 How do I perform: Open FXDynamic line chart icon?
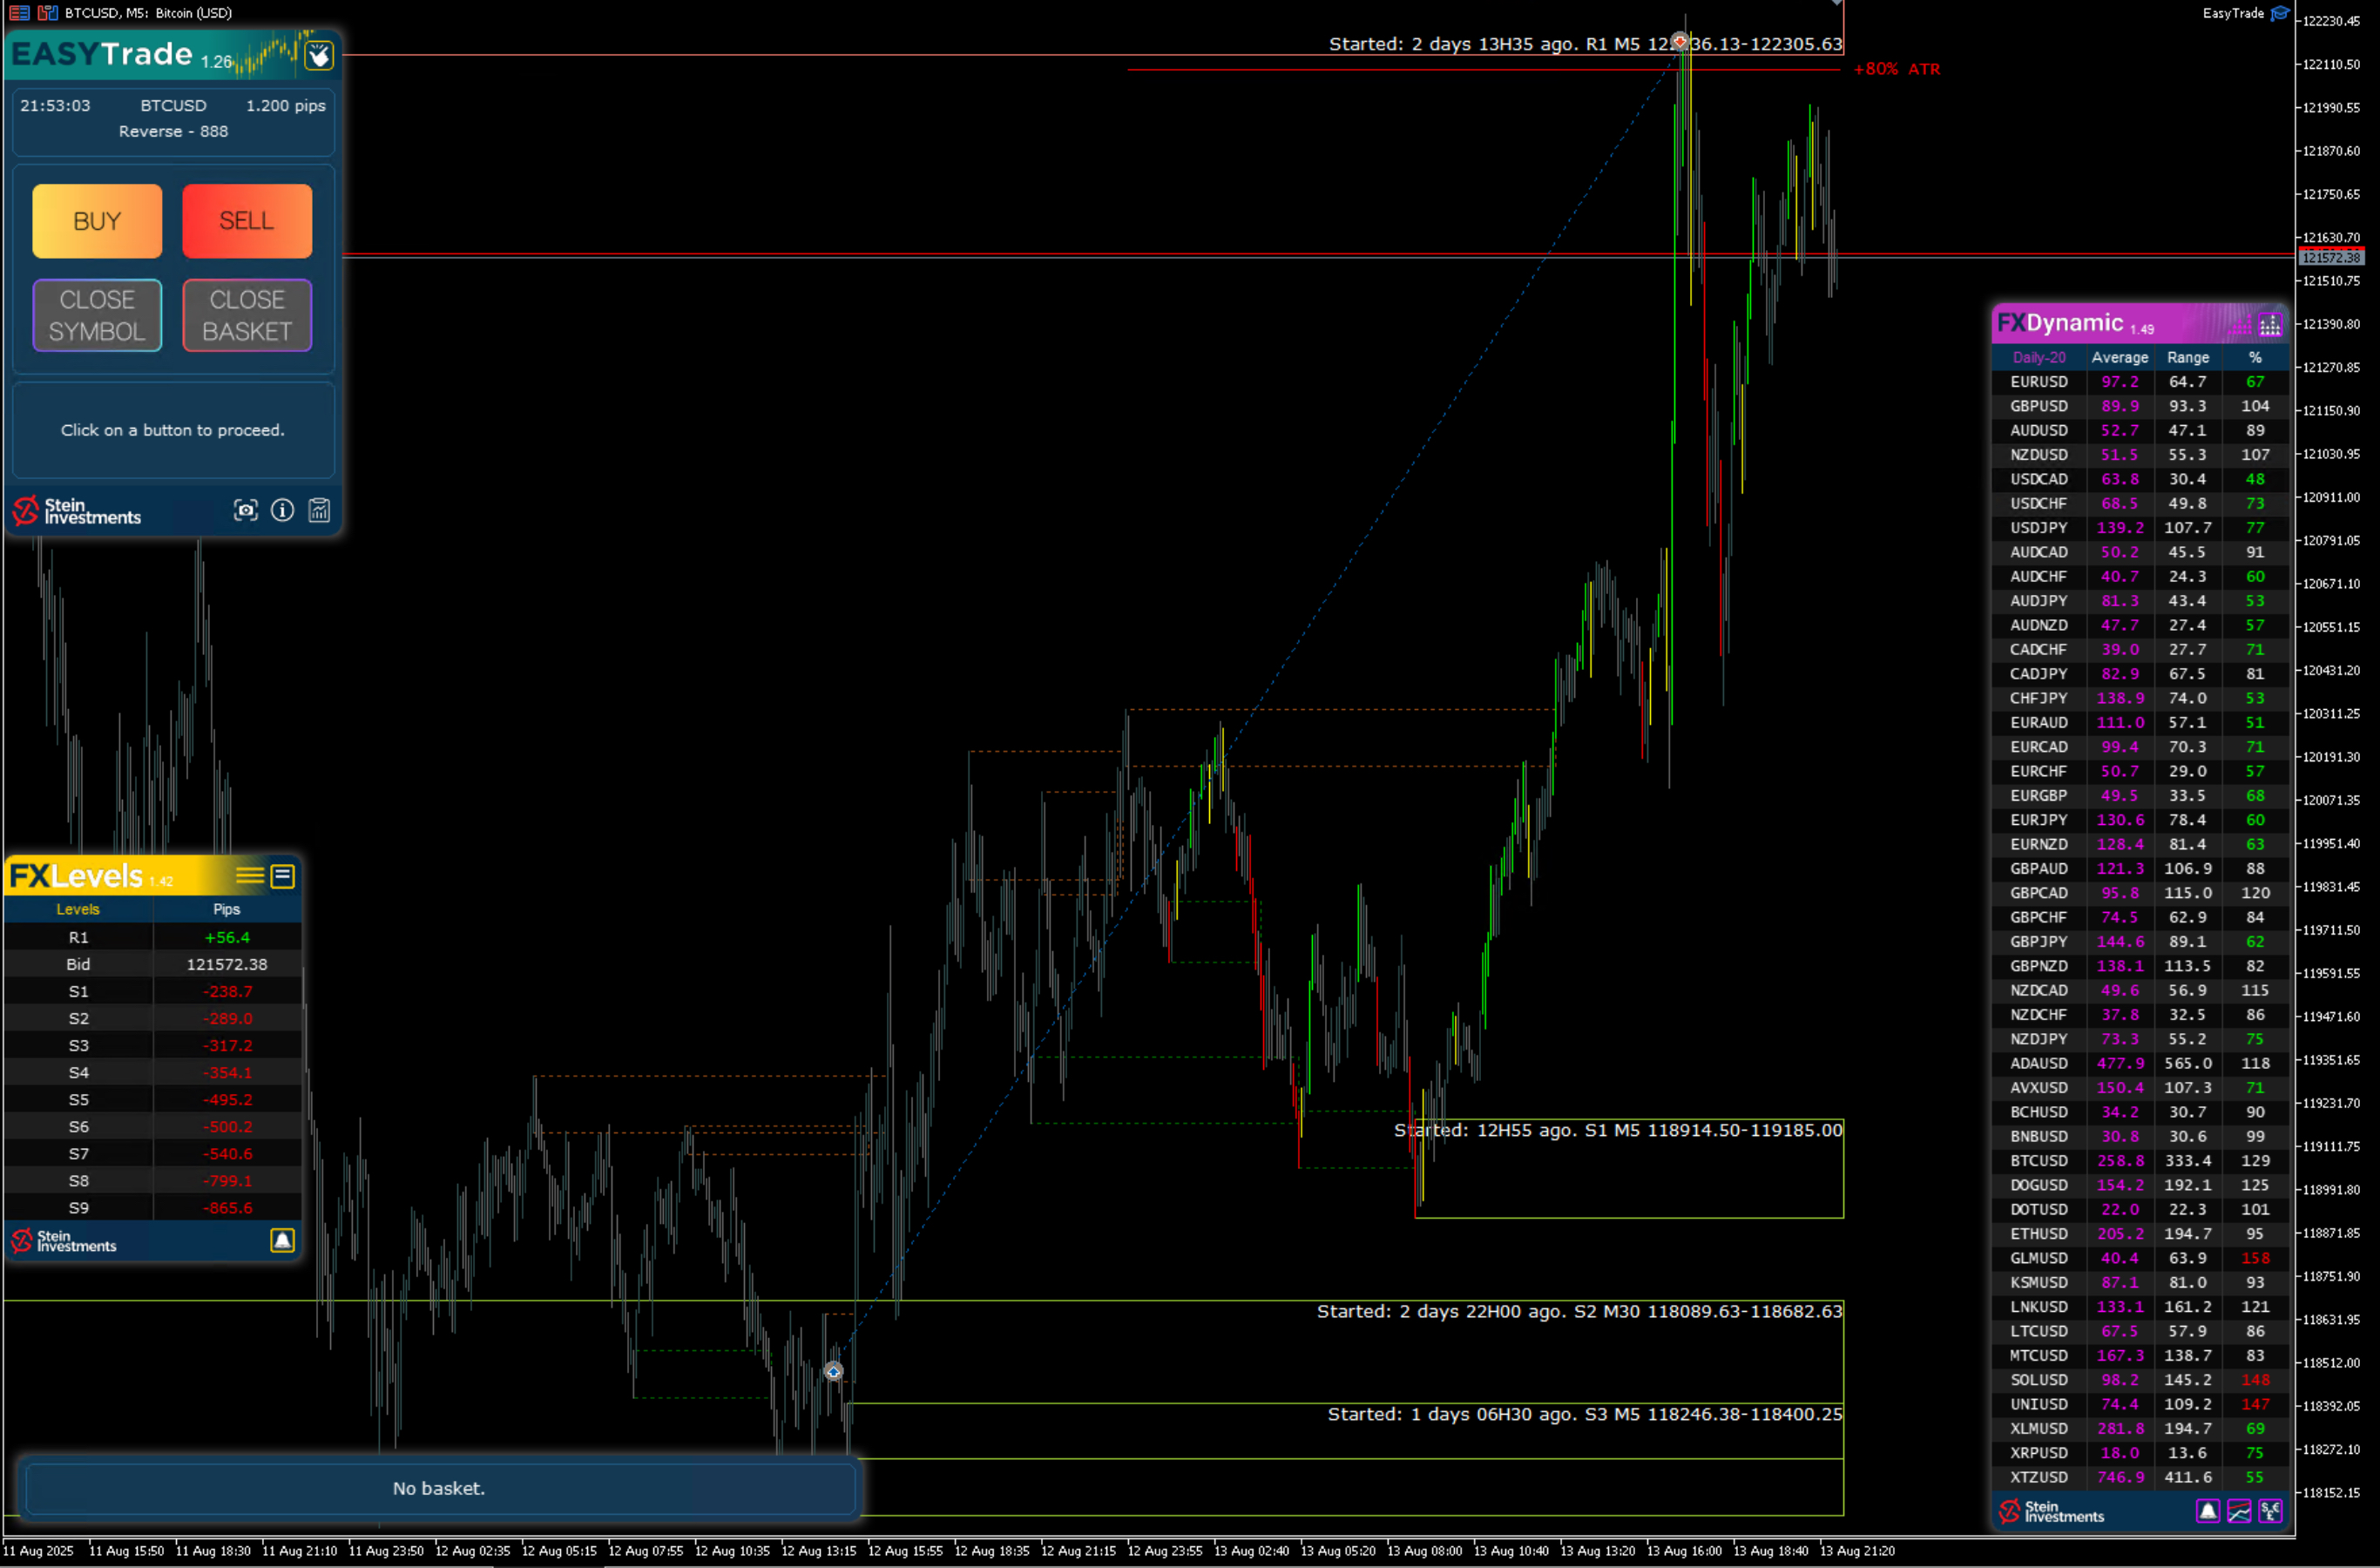click(x=2239, y=1510)
